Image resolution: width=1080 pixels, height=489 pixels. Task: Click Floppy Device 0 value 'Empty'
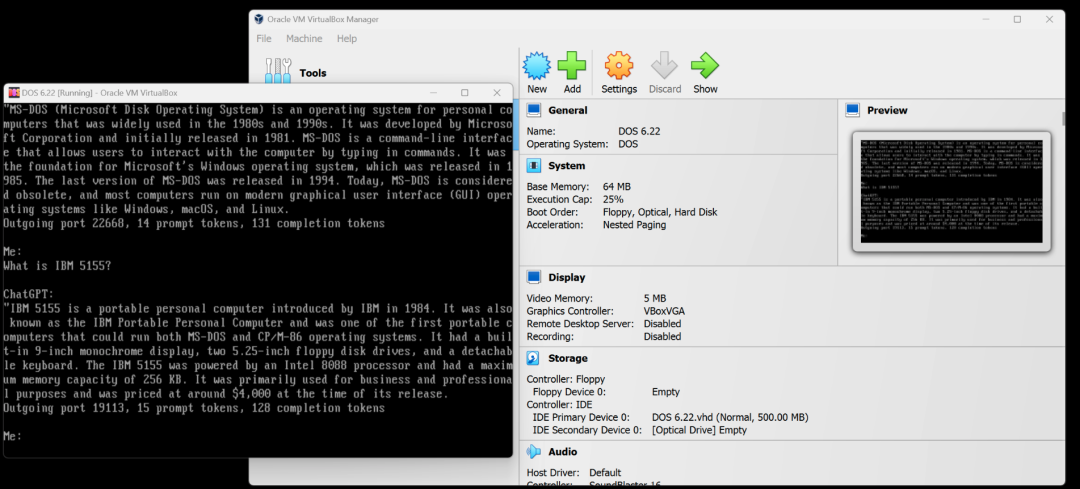665,392
